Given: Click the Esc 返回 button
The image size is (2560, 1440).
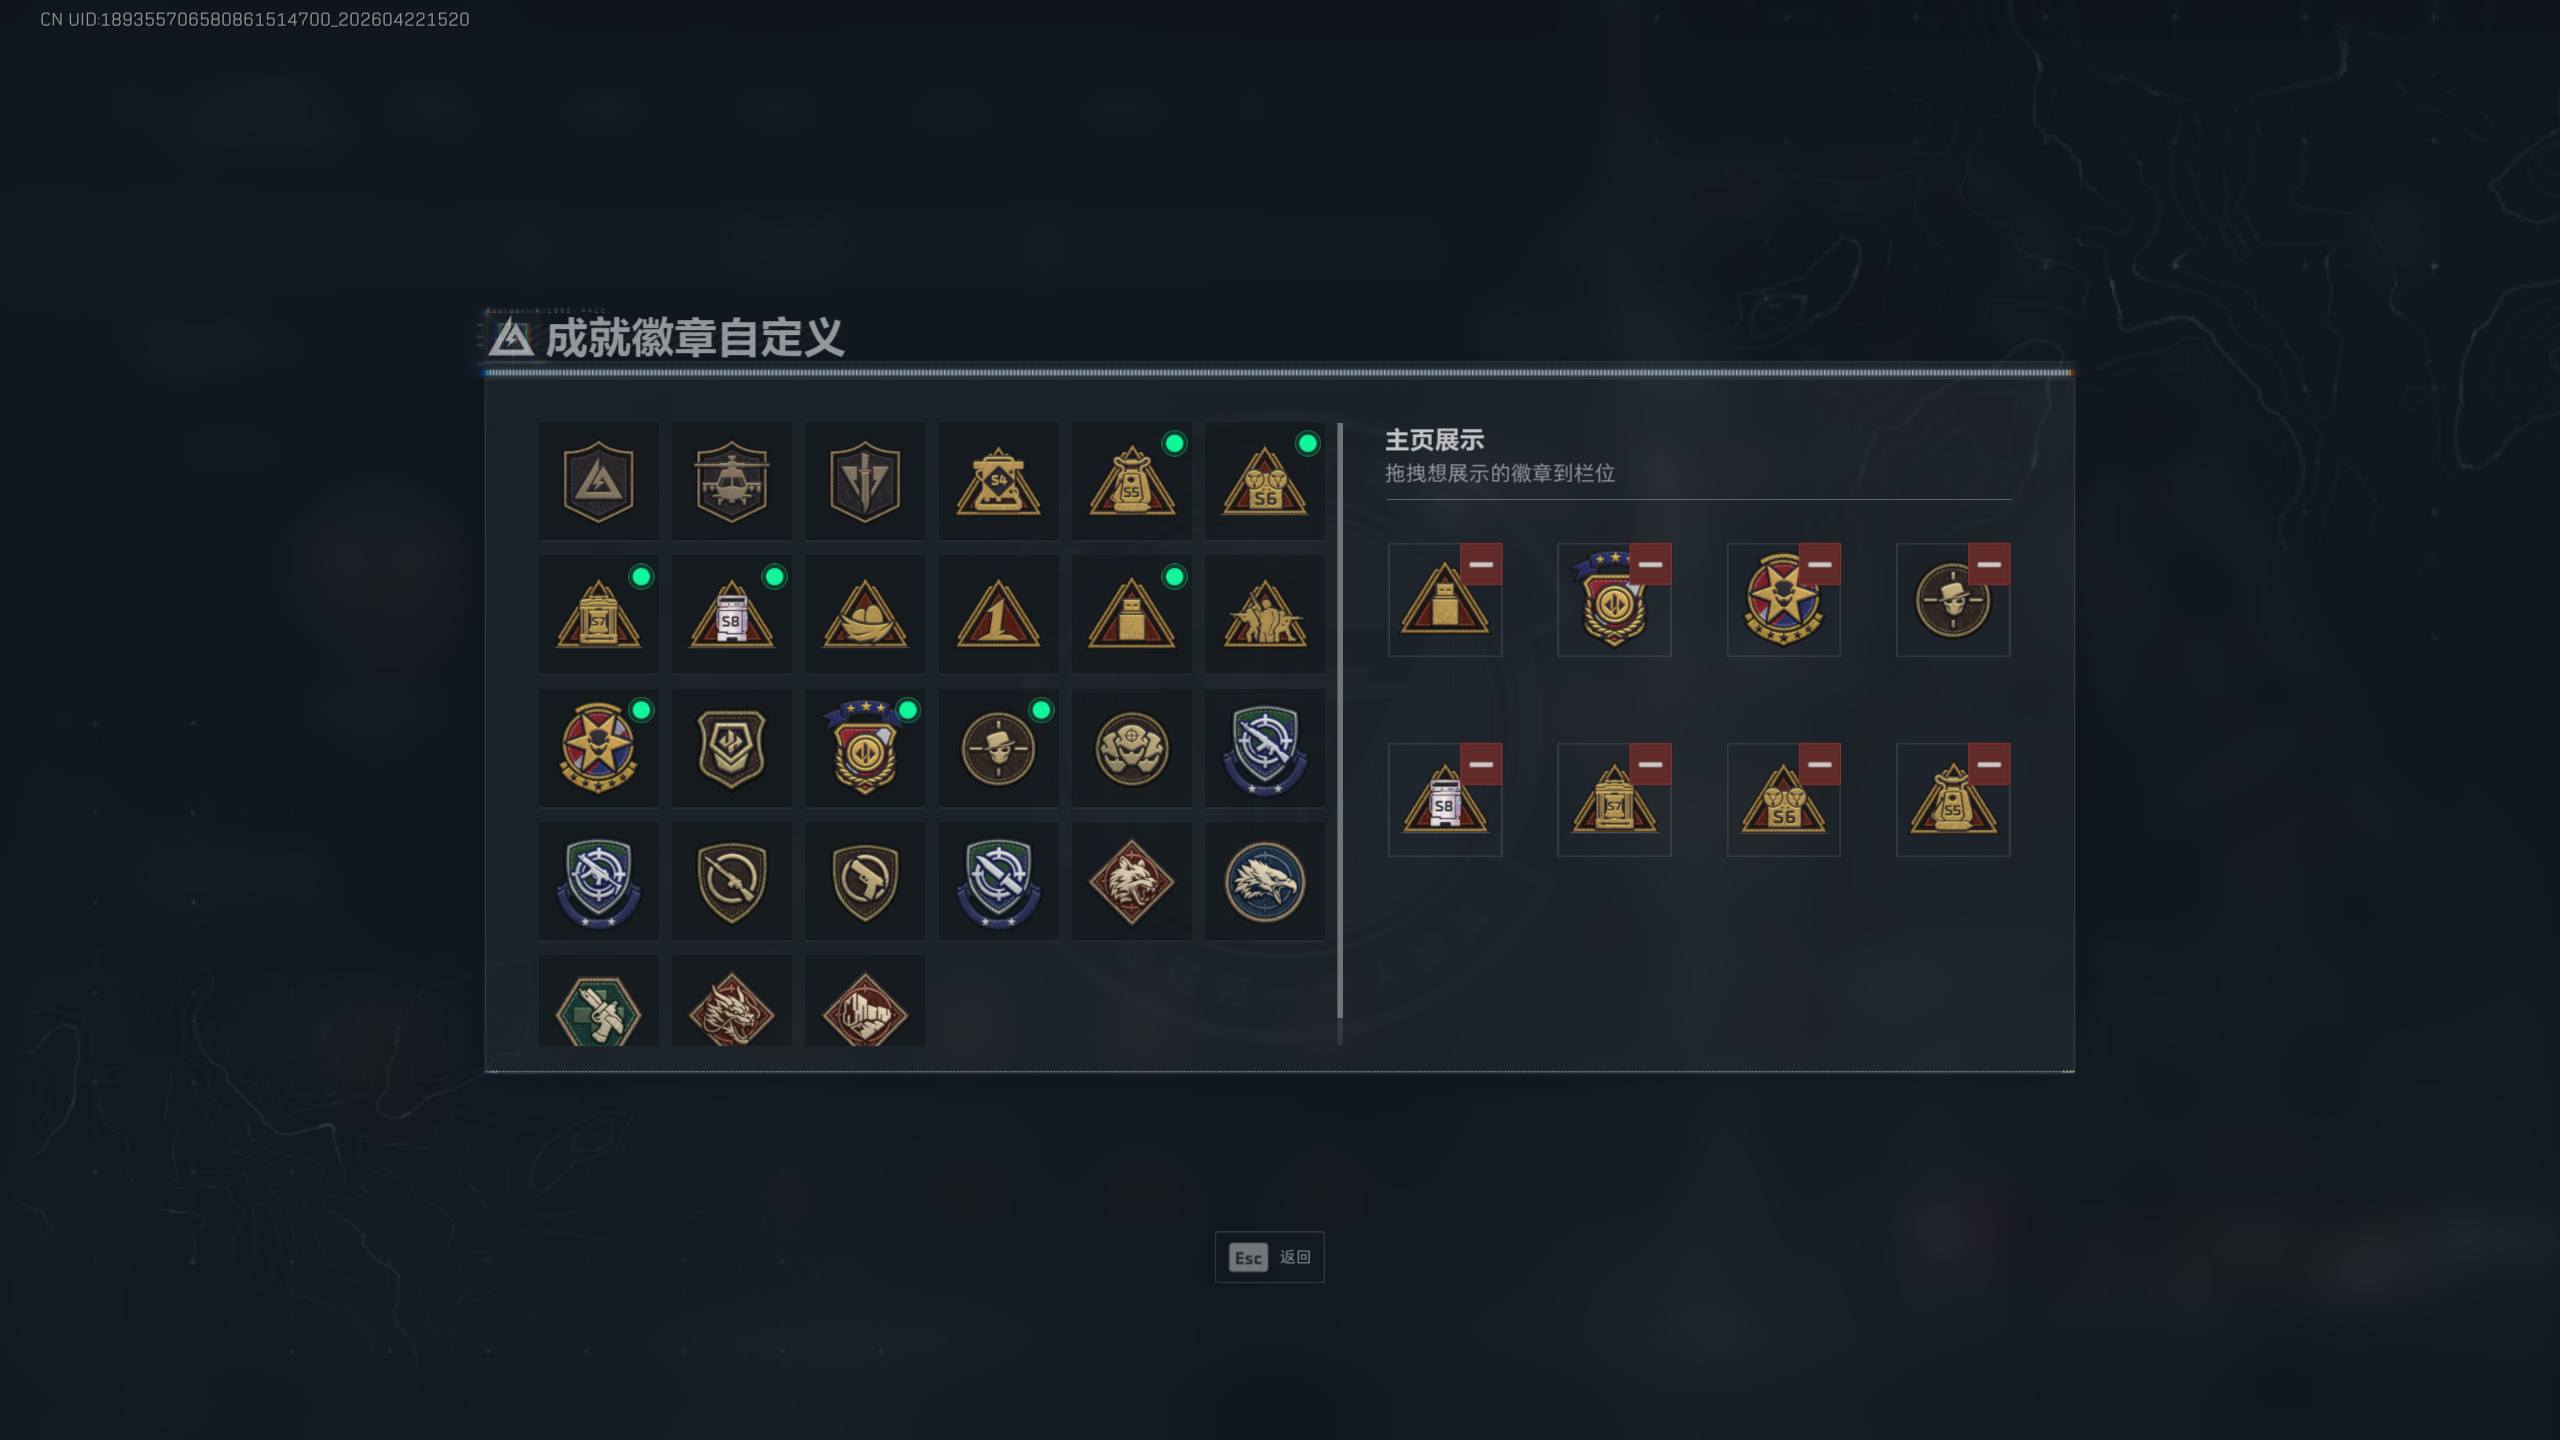Looking at the screenshot, I should 1269,1257.
